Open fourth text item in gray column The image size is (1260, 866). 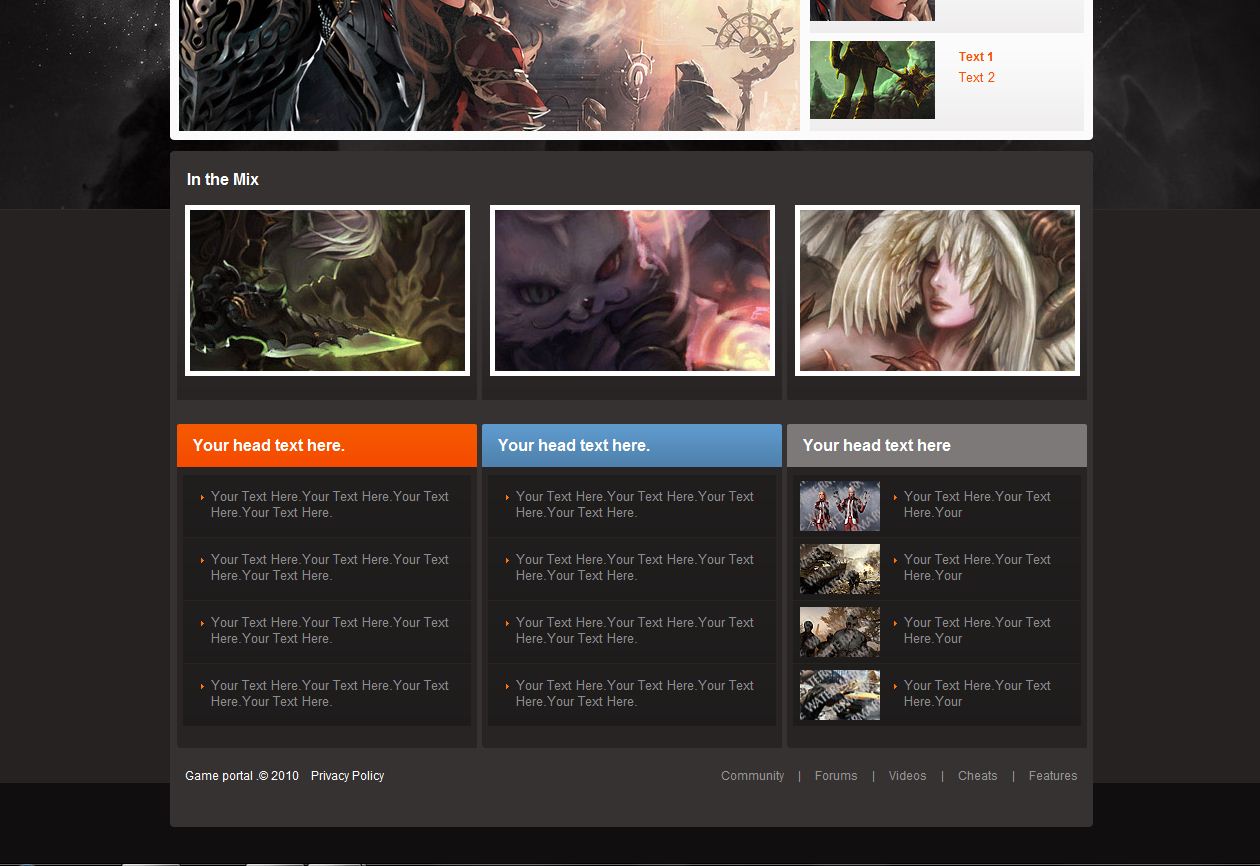(x=977, y=693)
